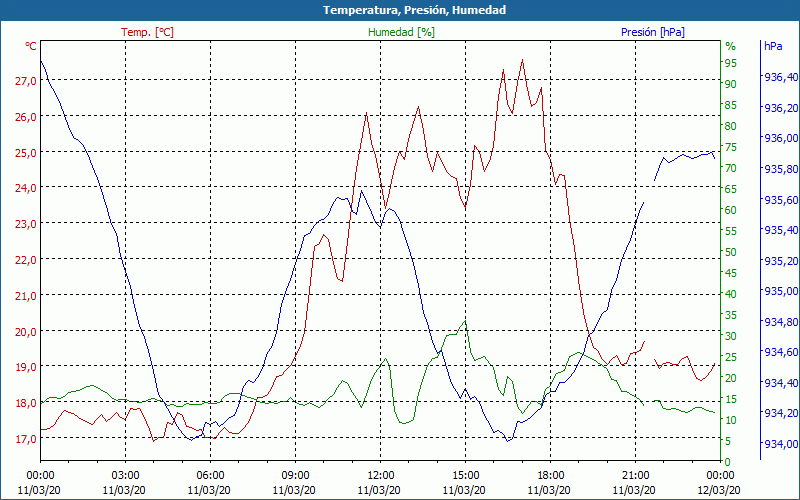Viewport: 800px width, 500px height.
Task: Click the chart title 'Temperatura, Presión, Humedad'
Action: point(414,10)
